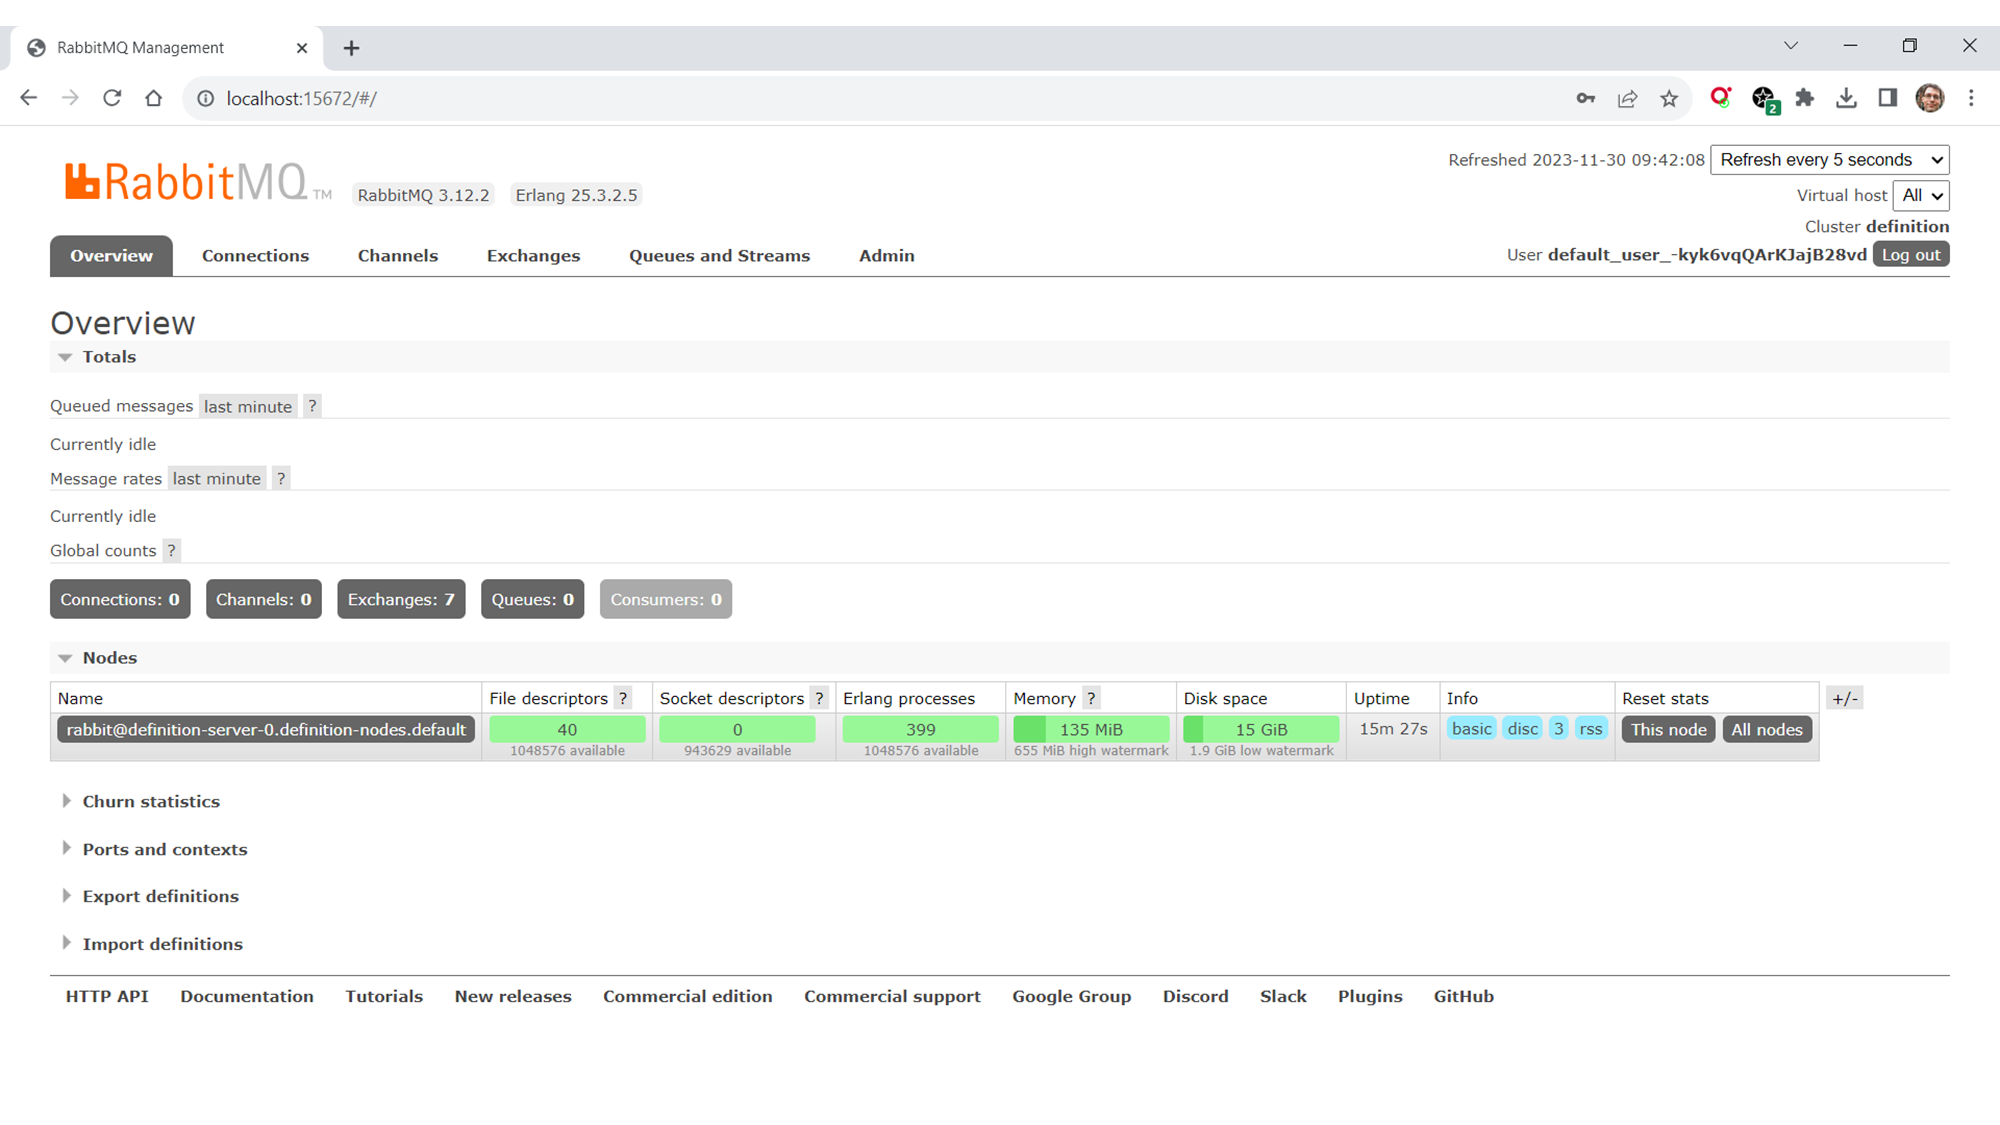Expand the Churn statistics section

pyautogui.click(x=150, y=801)
